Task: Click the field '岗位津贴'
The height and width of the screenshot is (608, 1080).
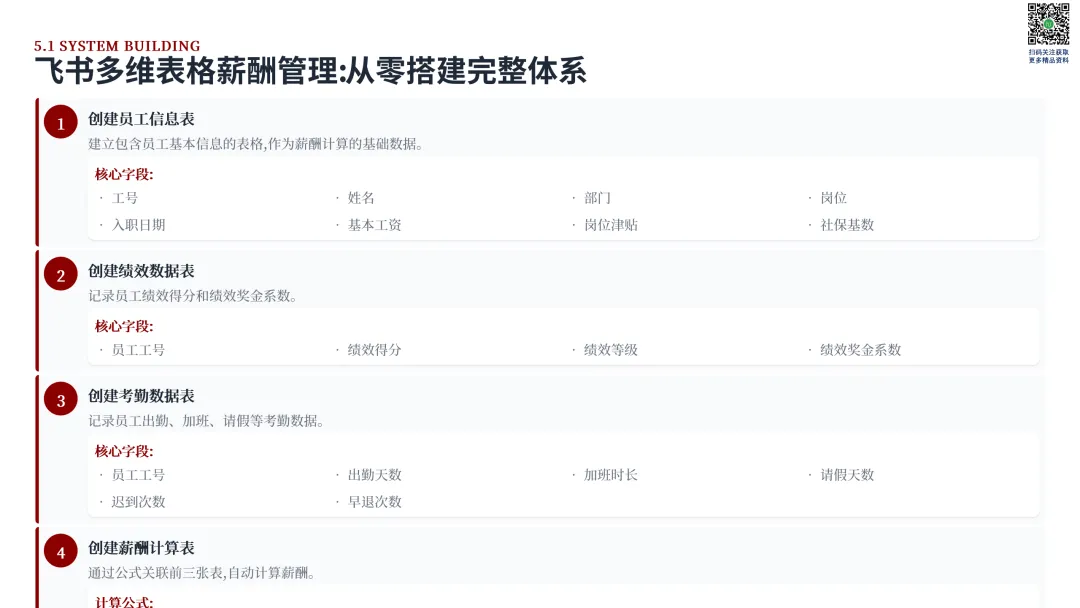Action: pos(611,225)
